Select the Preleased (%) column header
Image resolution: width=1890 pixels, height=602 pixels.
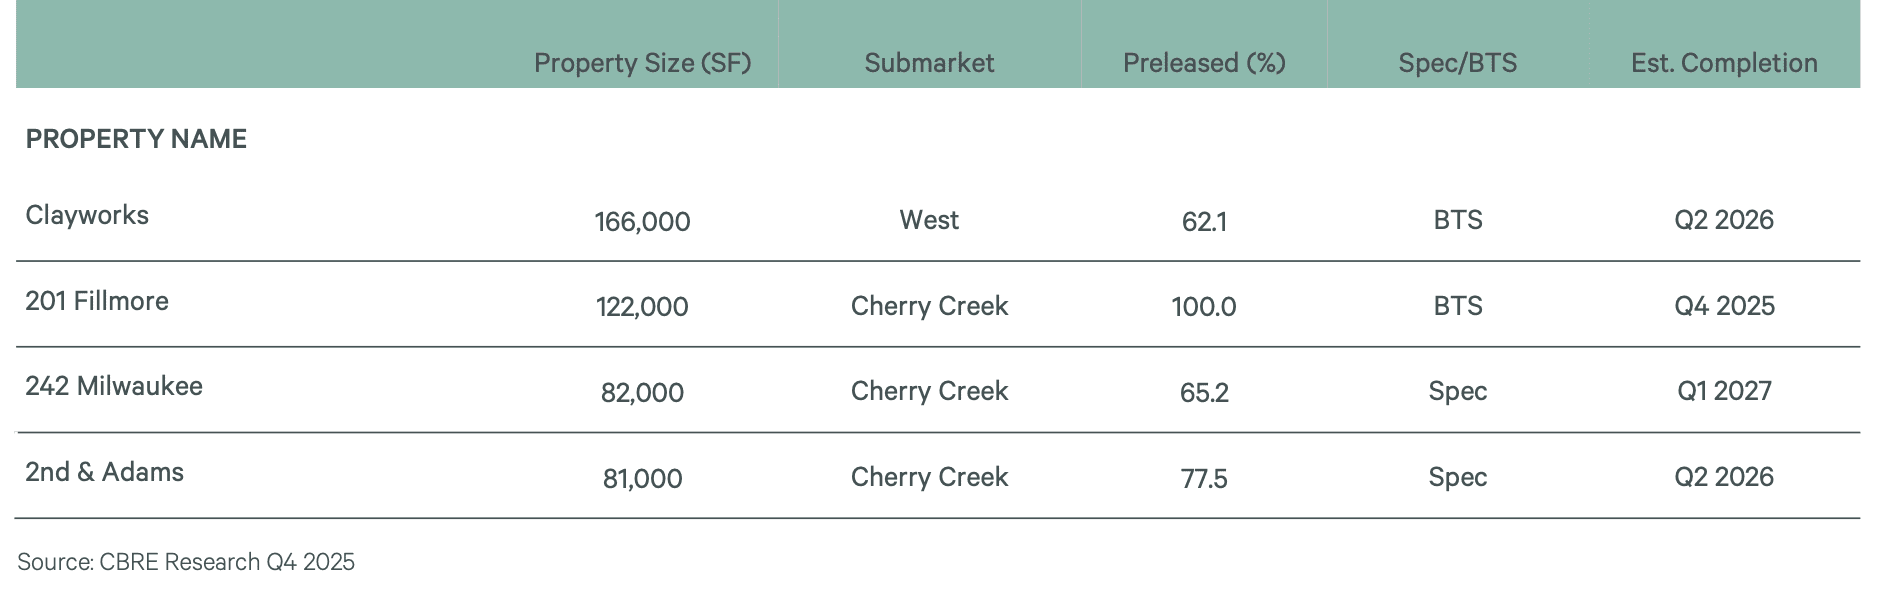1204,63
